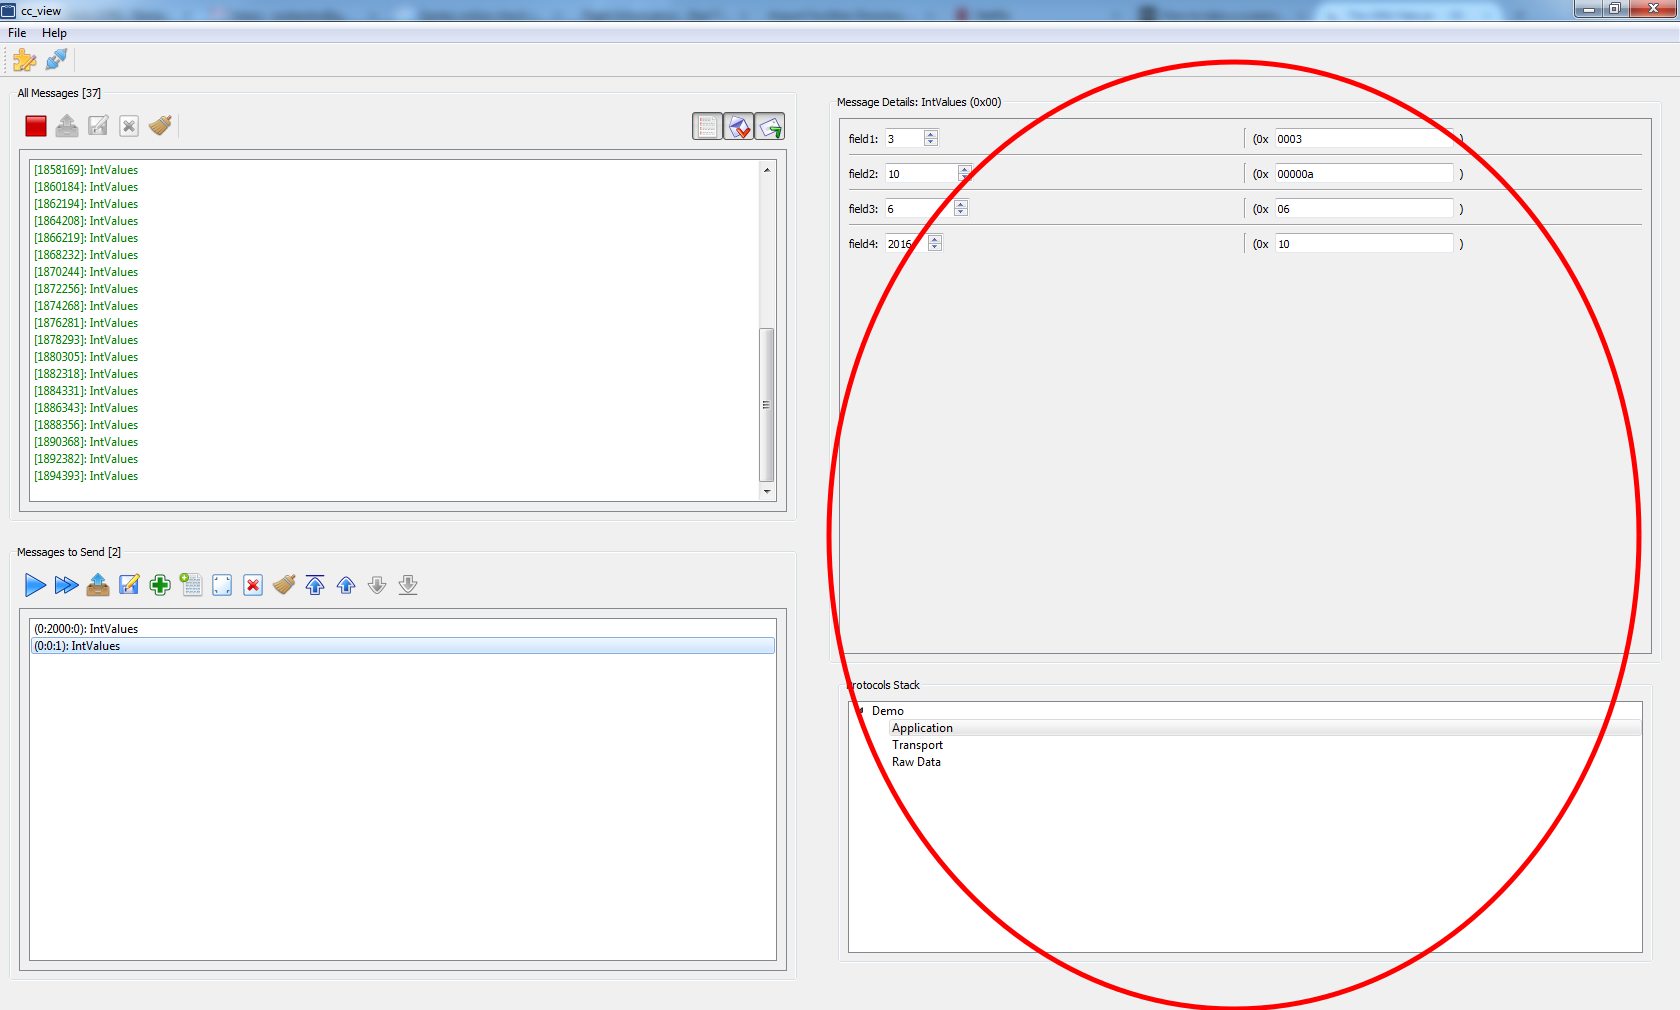The image size is (1680, 1010).
Task: Load messages to send from file
Action: click(98, 585)
